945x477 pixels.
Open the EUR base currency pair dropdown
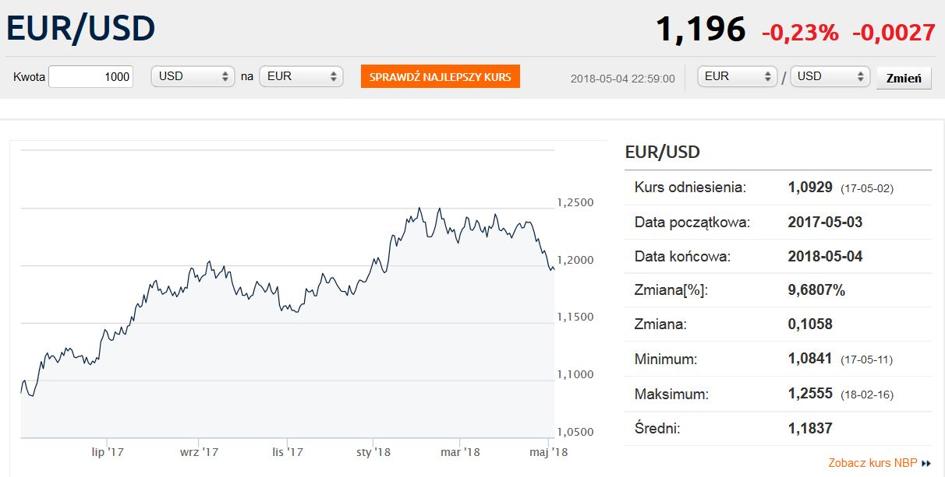point(737,77)
